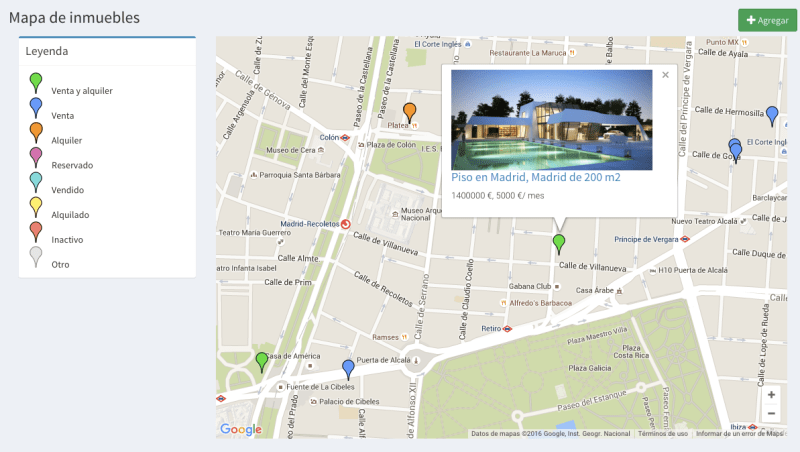Click the blue marker near Puerta de Alcalá
Image resolution: width=800 pixels, height=452 pixels.
pyautogui.click(x=348, y=368)
